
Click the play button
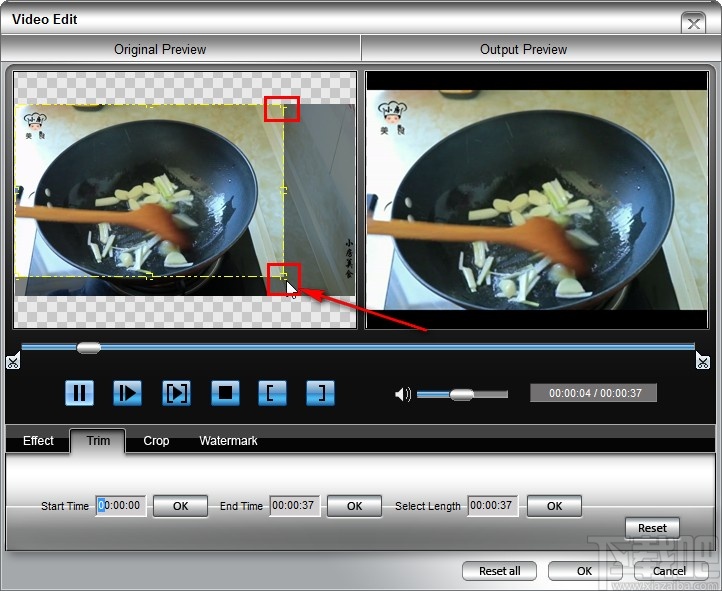128,393
